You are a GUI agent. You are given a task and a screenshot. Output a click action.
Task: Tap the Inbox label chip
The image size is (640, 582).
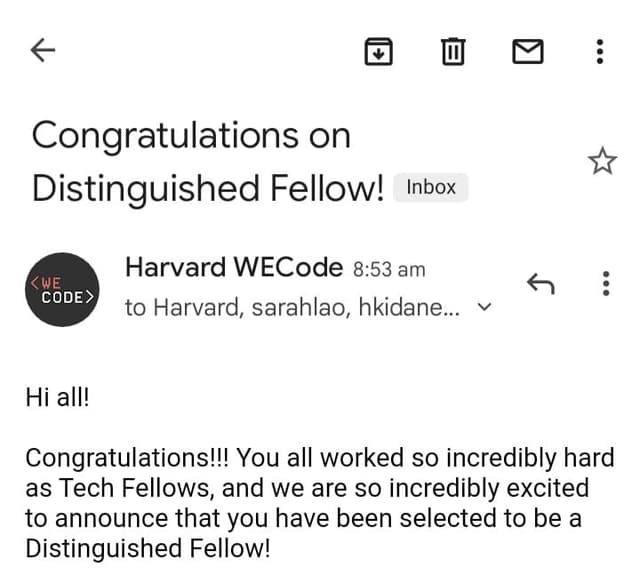[x=431, y=187]
